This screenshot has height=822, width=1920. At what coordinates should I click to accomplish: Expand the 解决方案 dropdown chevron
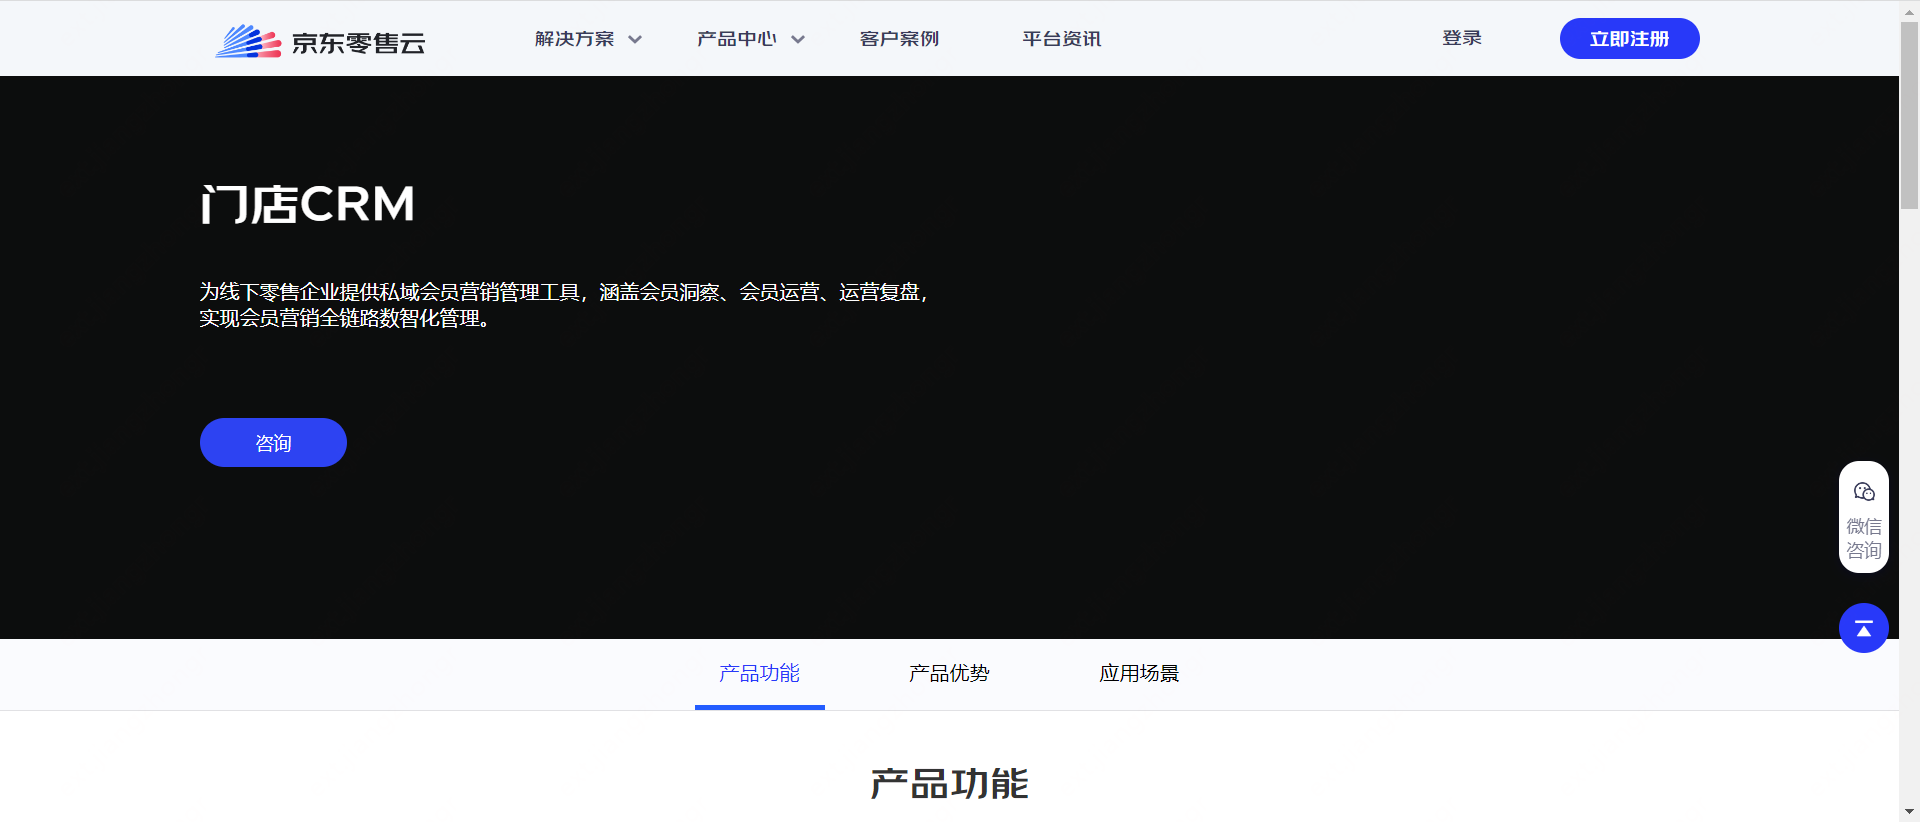(635, 40)
